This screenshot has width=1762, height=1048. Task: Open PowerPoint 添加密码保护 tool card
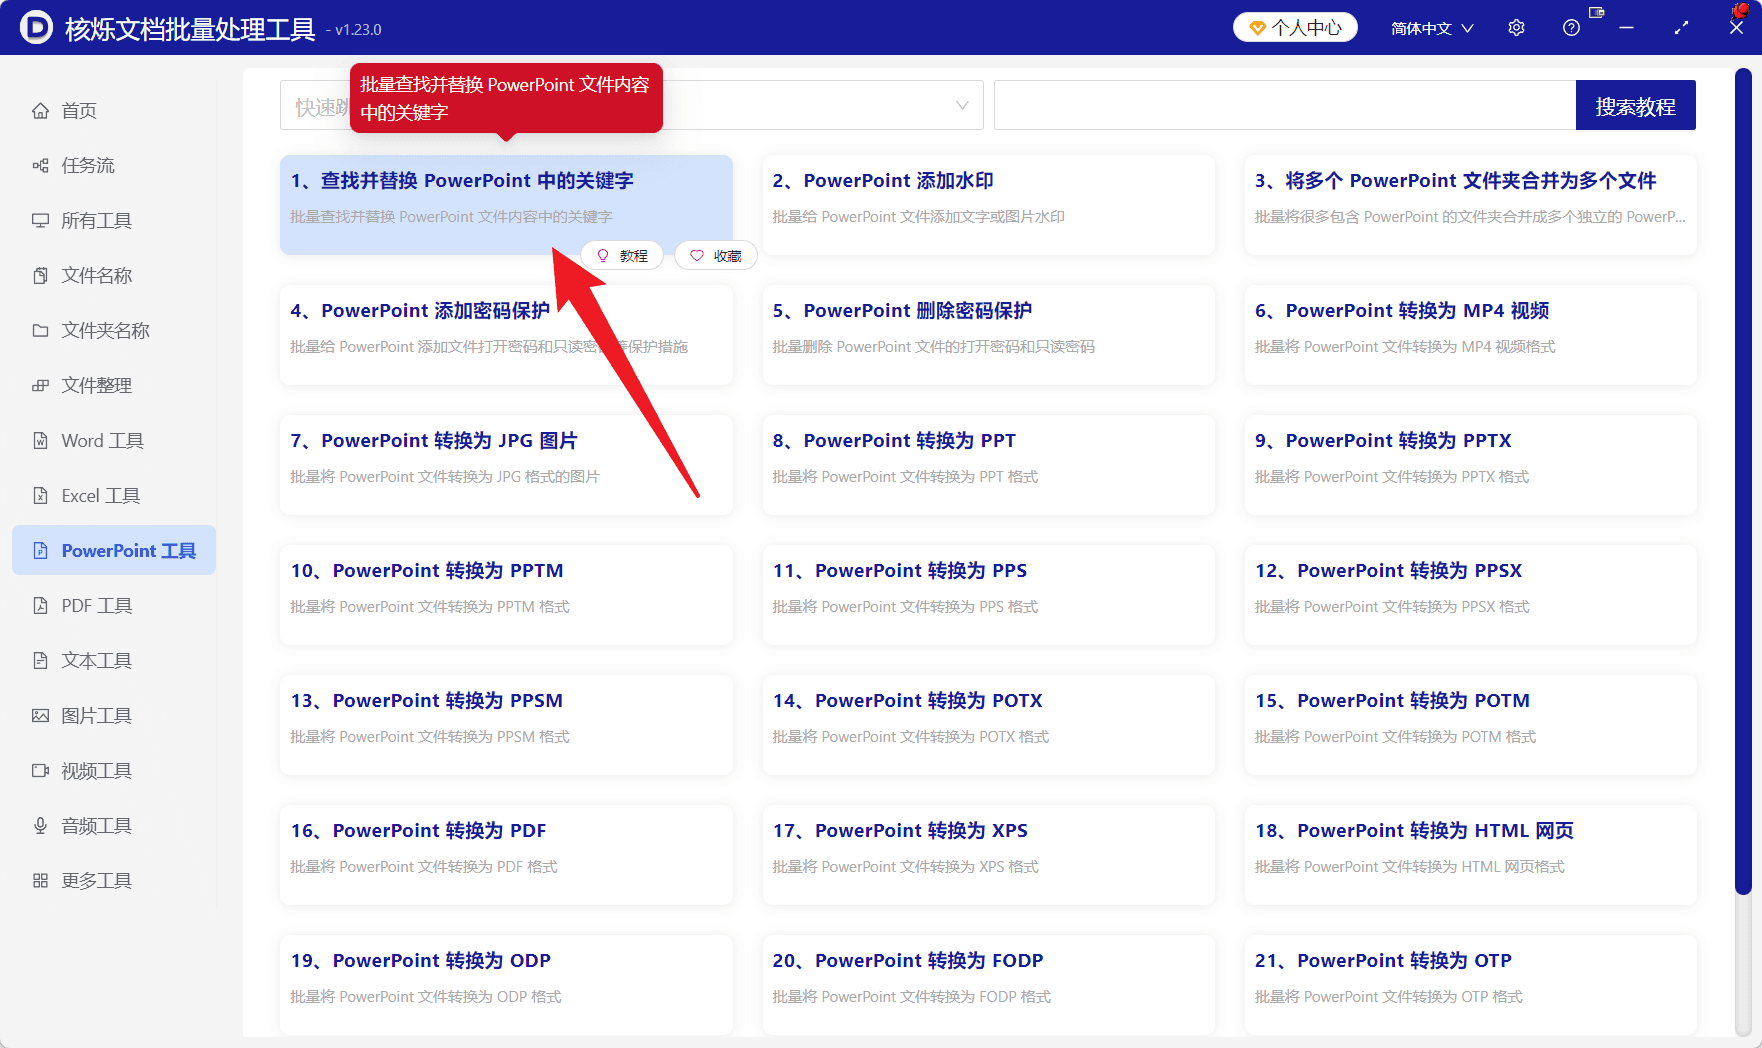506,335
